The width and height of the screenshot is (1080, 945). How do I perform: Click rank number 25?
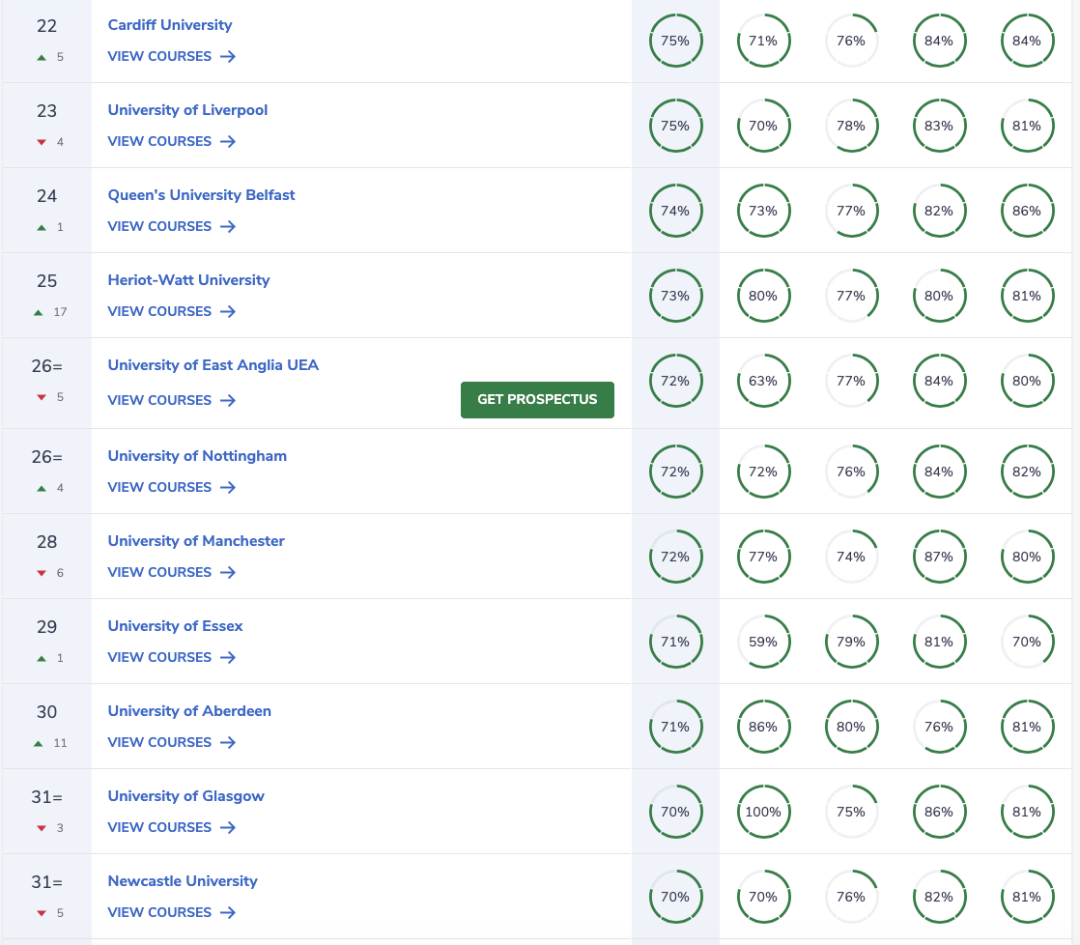point(47,281)
